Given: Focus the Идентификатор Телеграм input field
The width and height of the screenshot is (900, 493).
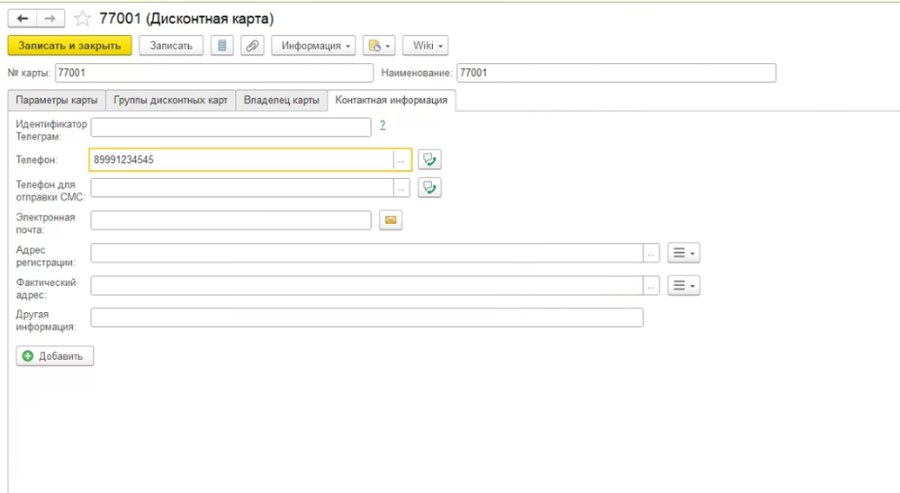Looking at the screenshot, I should pos(231,127).
